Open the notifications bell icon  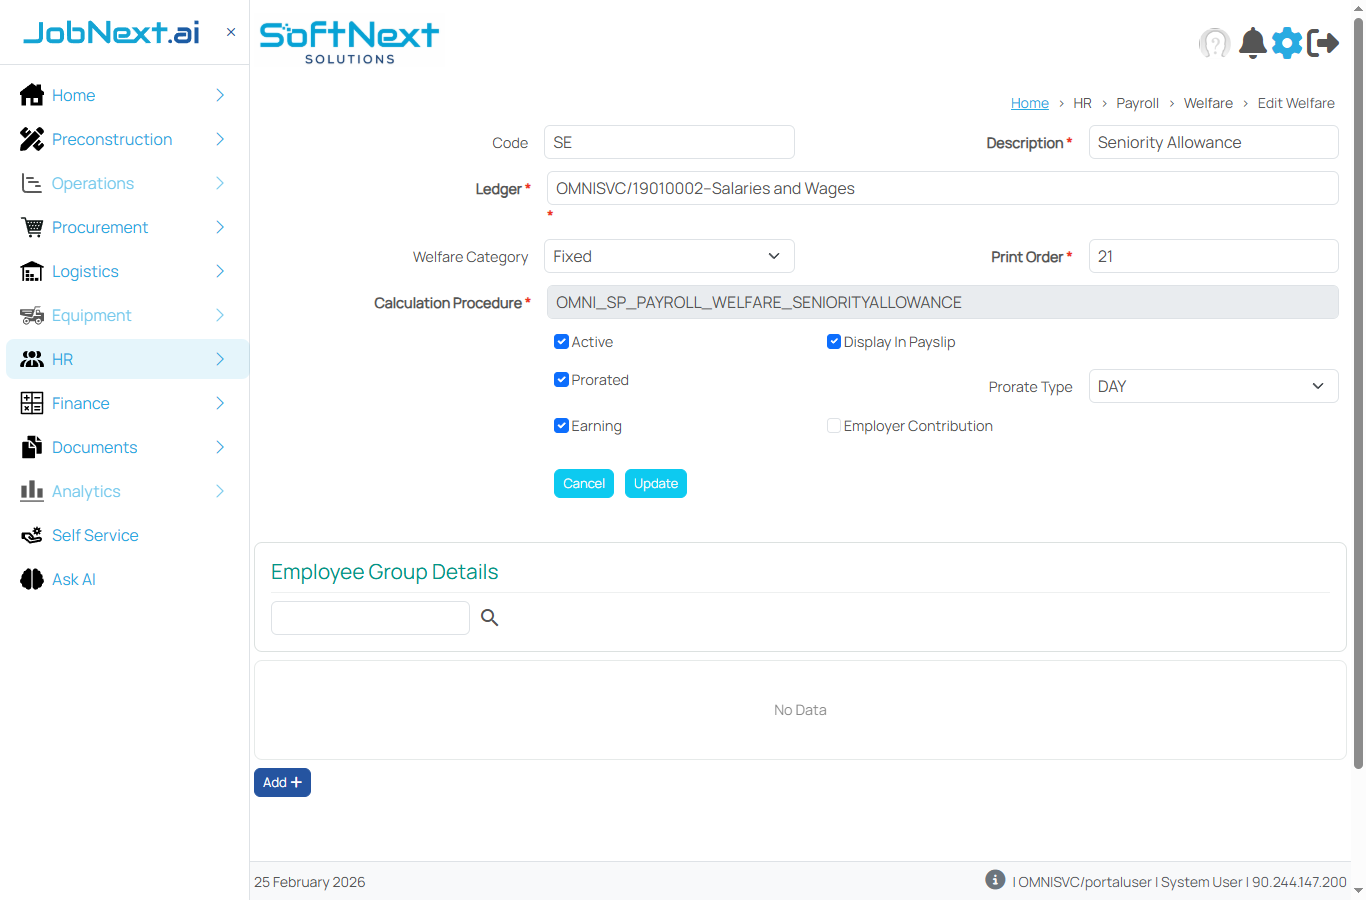1252,43
